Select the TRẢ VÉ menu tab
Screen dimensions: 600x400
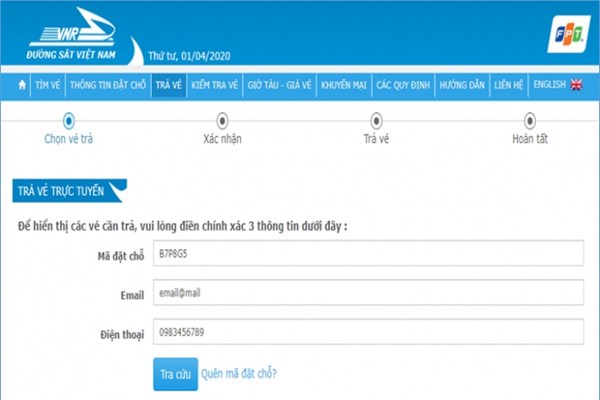[x=169, y=85]
